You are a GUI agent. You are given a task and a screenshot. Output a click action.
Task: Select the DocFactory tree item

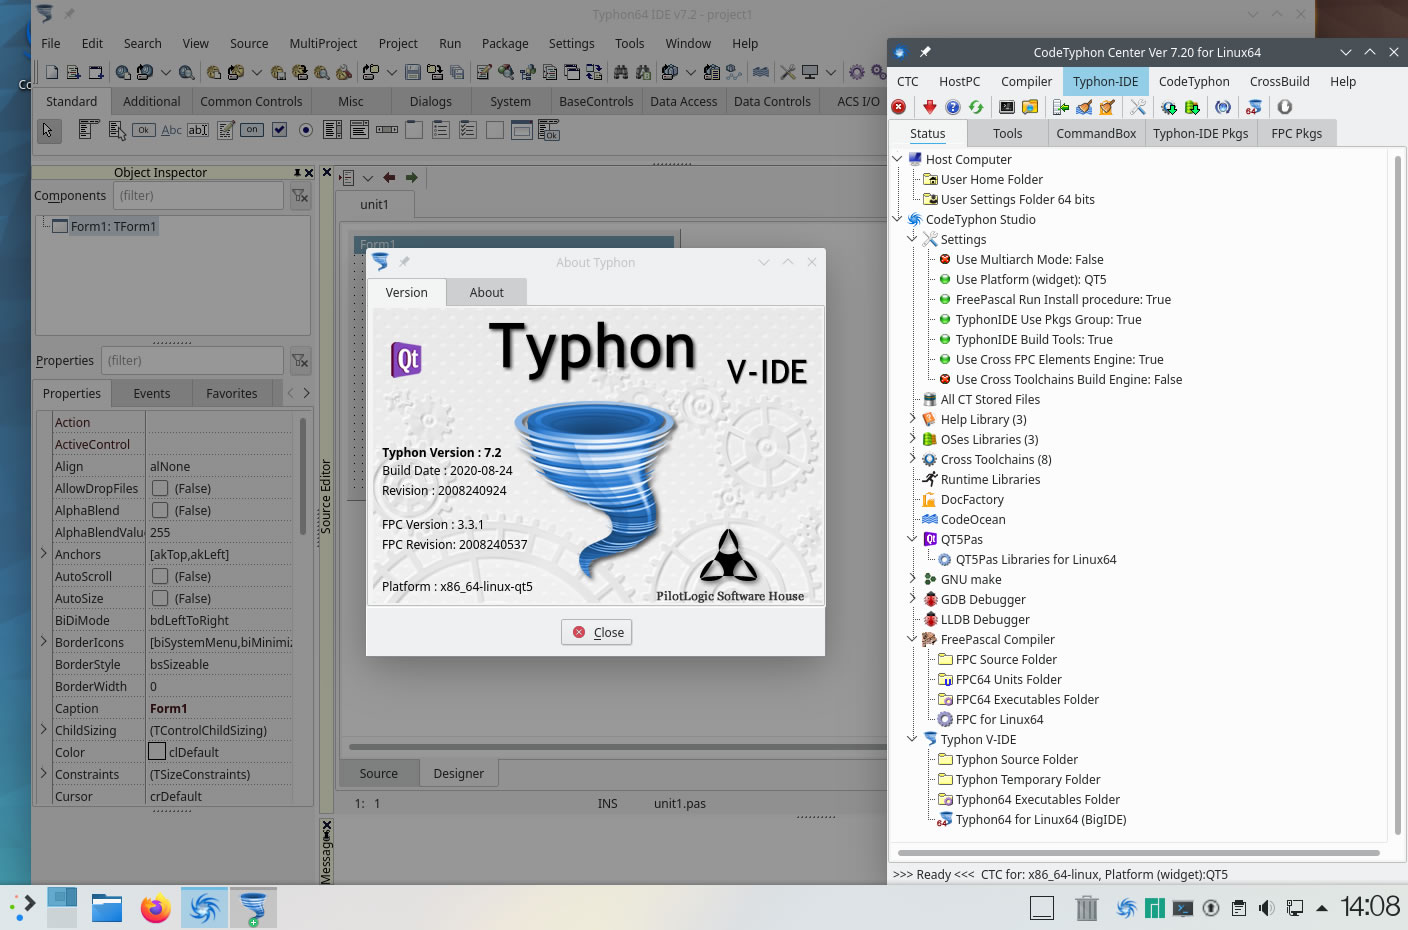point(972,499)
